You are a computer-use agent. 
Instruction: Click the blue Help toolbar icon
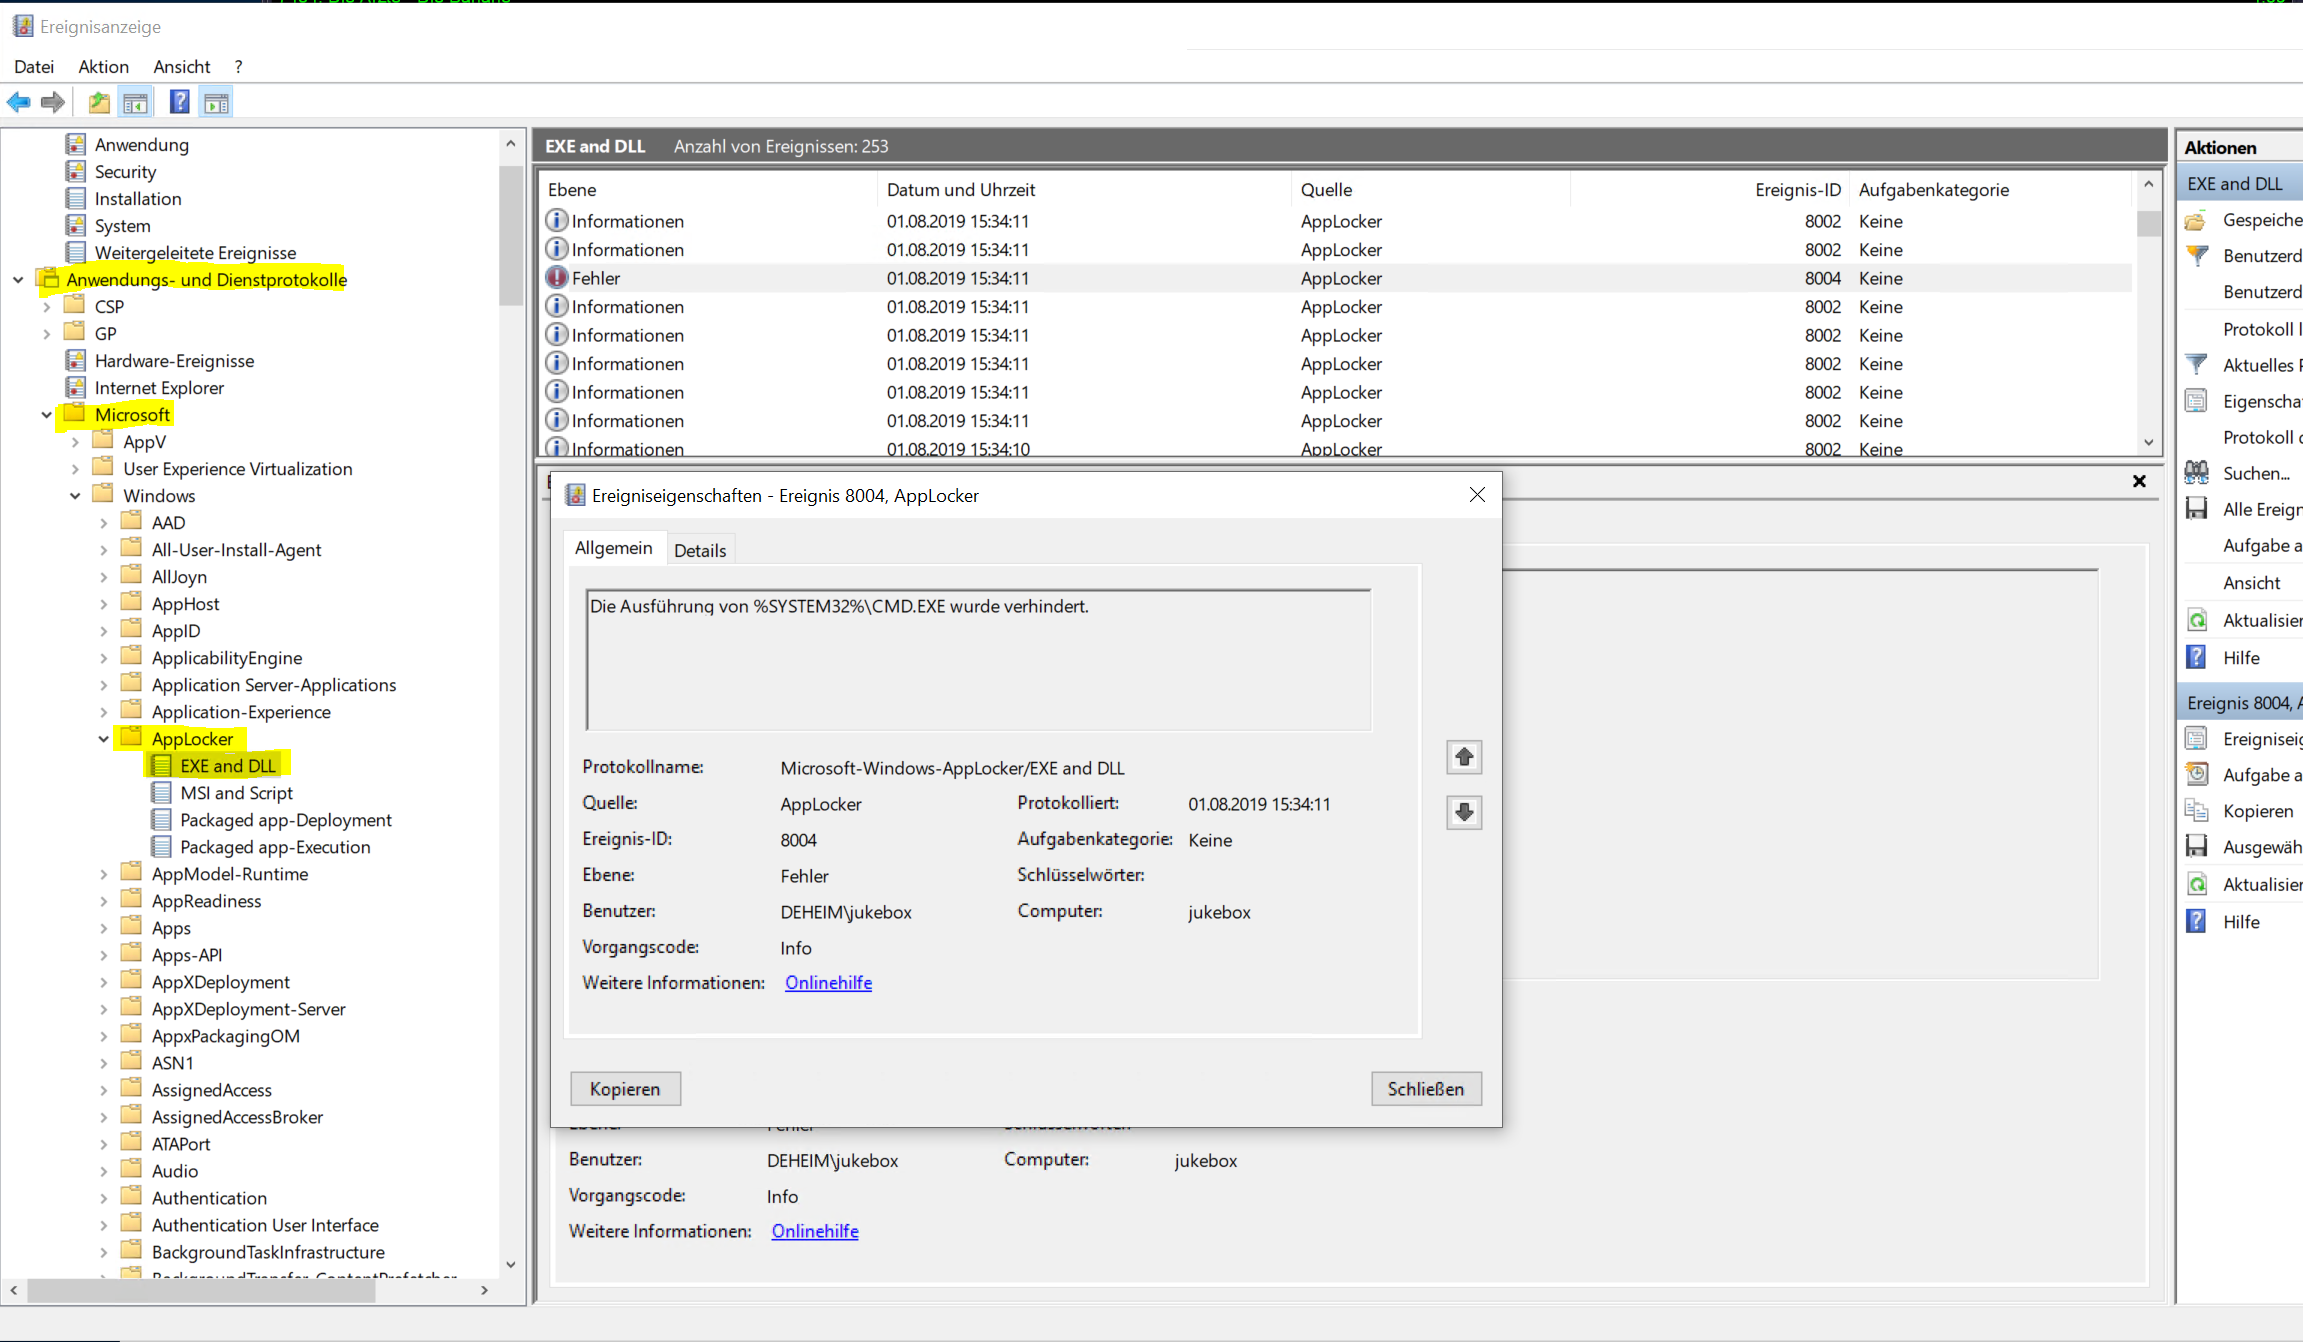180,102
